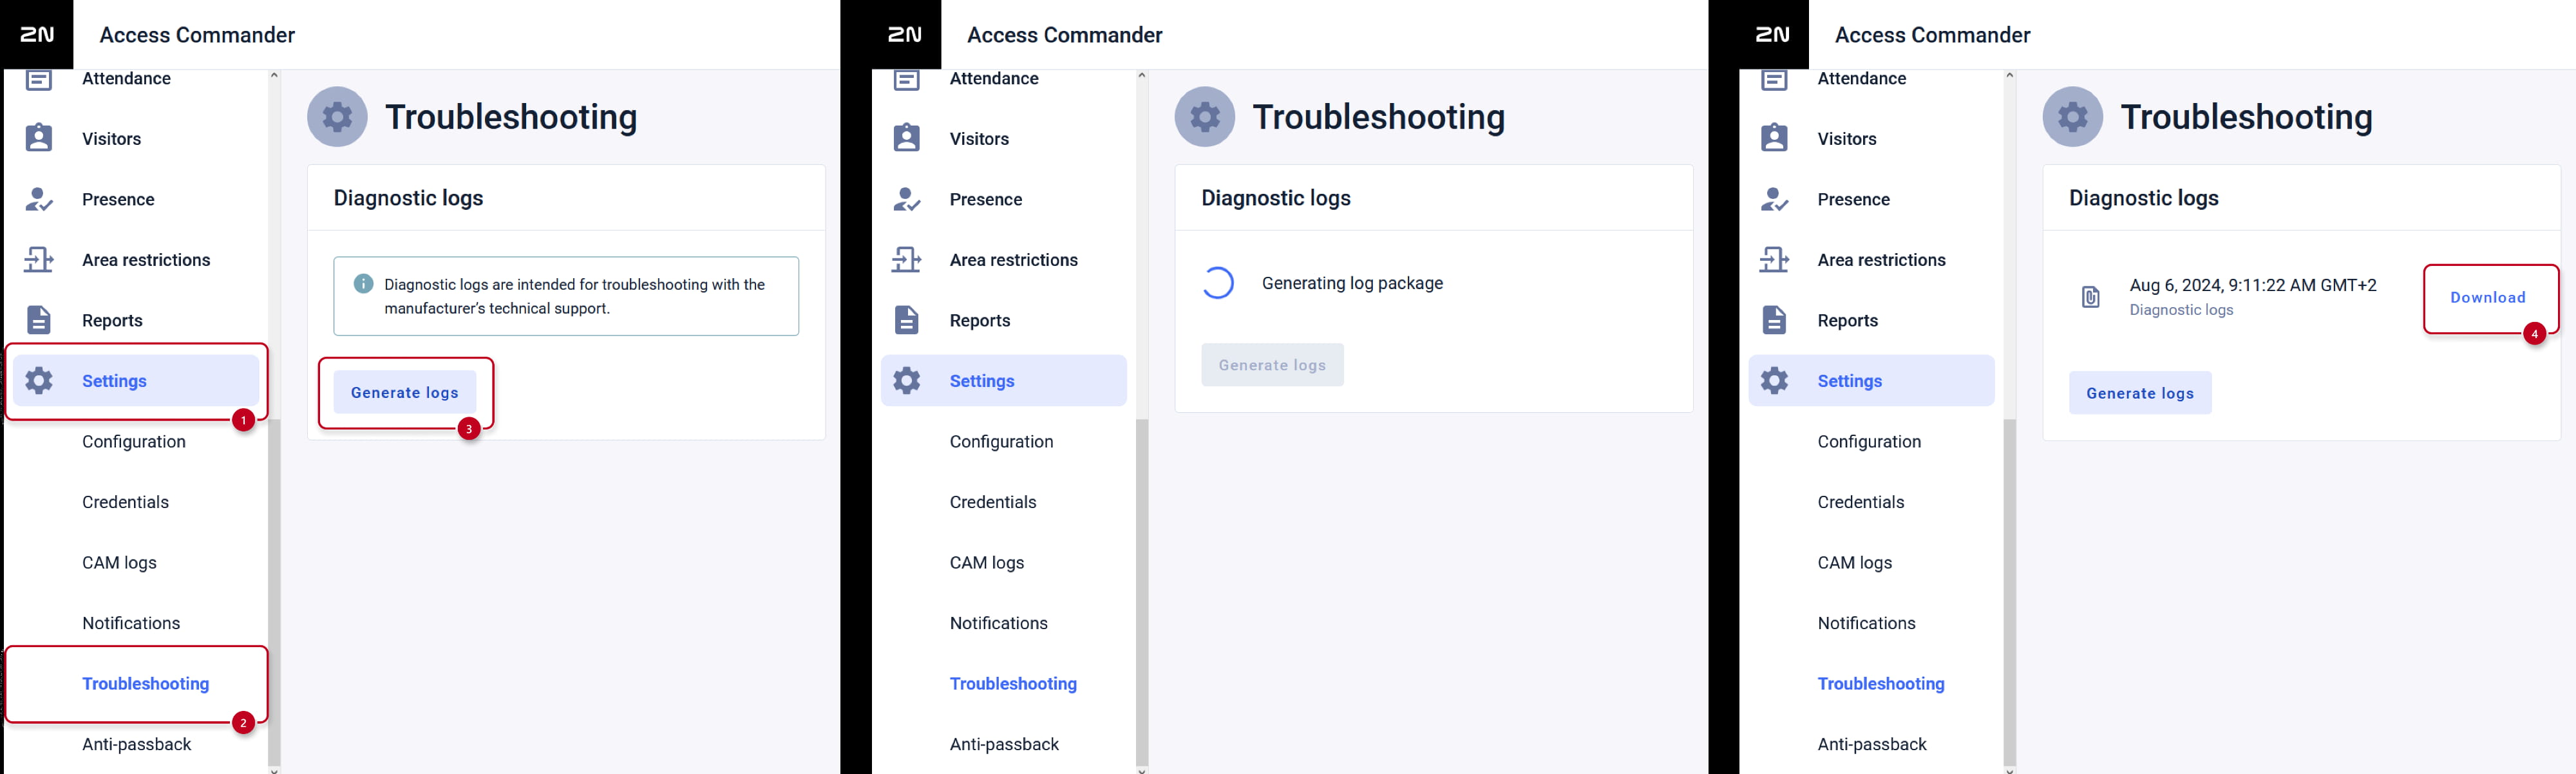The height and width of the screenshot is (774, 2576).
Task: Click 'Generating log package' status text
Action: point(1352,283)
